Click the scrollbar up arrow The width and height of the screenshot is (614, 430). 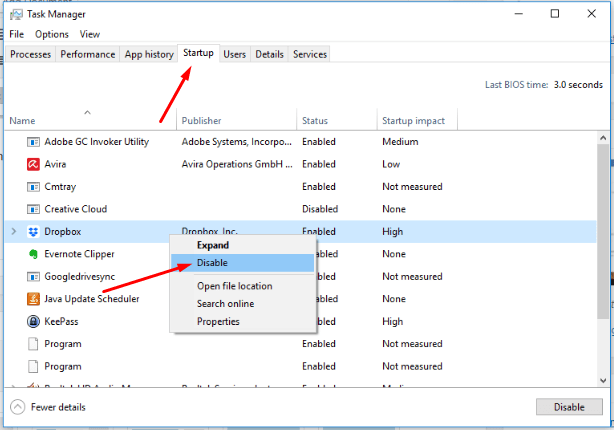point(603,138)
